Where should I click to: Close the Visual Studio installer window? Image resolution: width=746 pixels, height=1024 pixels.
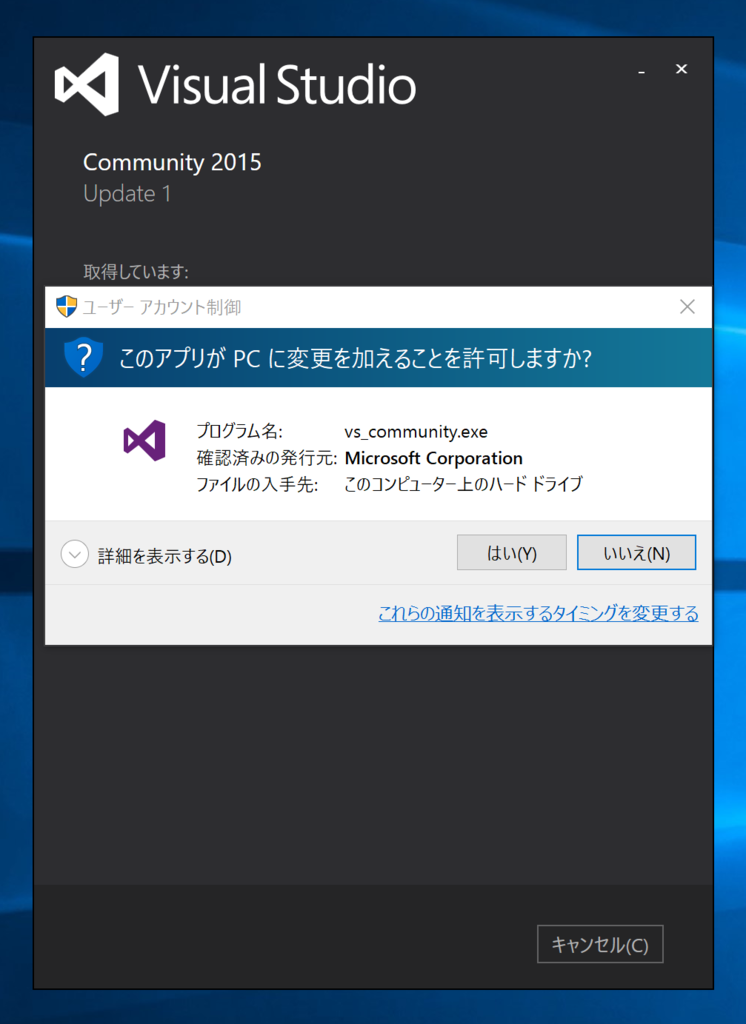coord(681,69)
